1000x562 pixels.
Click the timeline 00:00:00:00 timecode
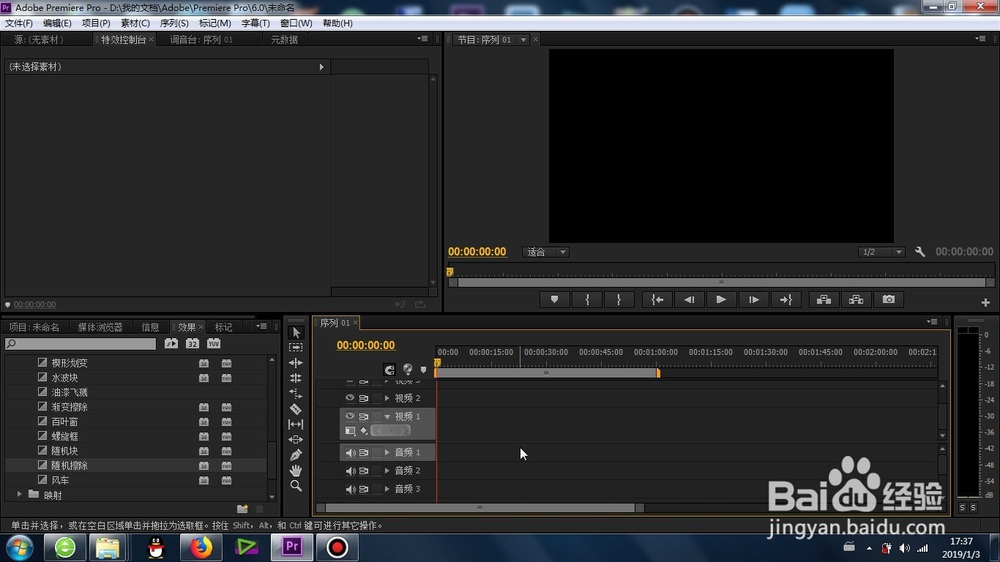pos(365,345)
